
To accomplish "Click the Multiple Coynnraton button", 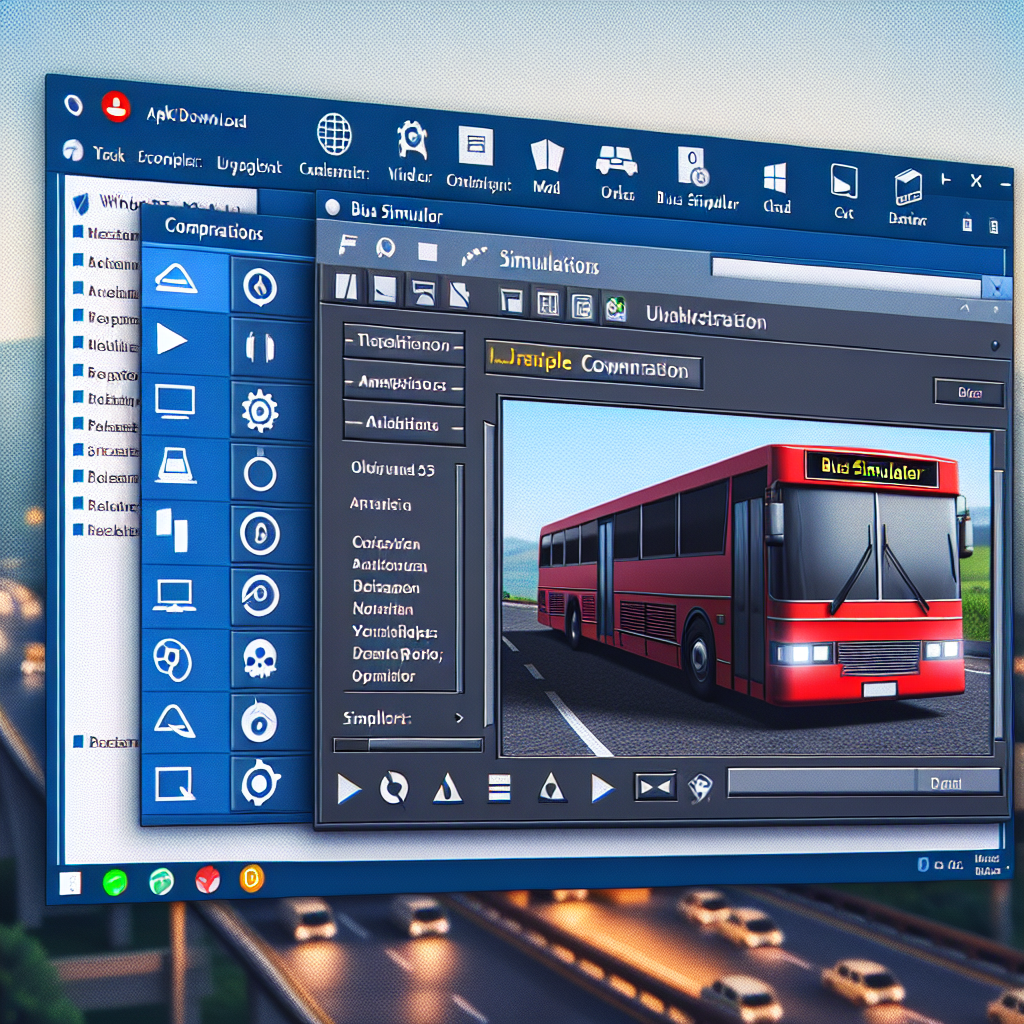I will pos(593,364).
